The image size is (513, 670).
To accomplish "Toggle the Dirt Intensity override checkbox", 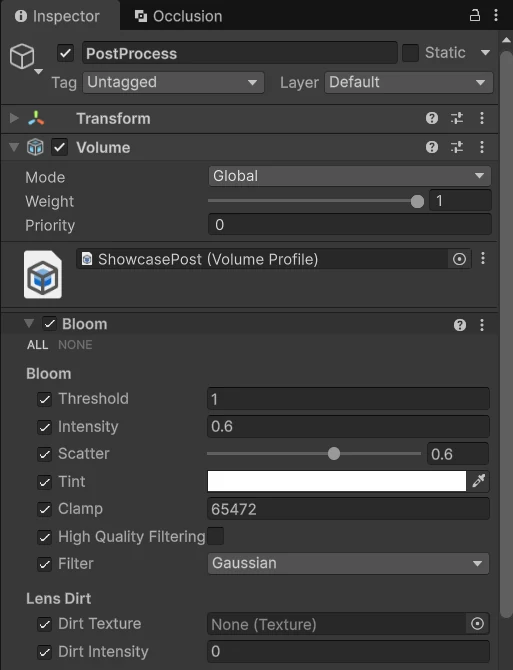I will coord(44,652).
